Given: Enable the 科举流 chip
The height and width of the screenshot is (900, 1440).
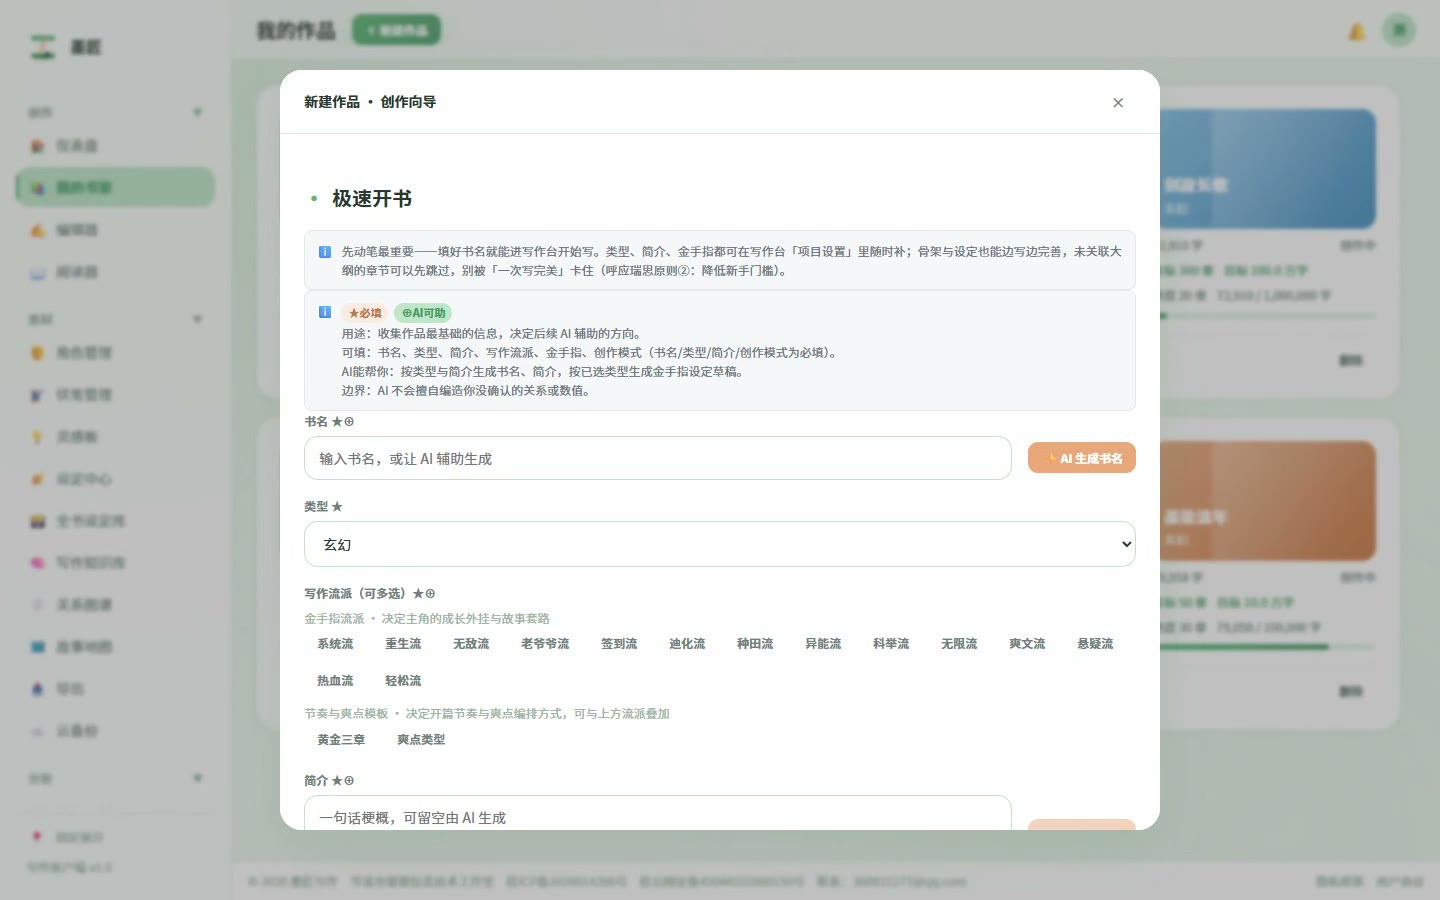Looking at the screenshot, I should 891,644.
